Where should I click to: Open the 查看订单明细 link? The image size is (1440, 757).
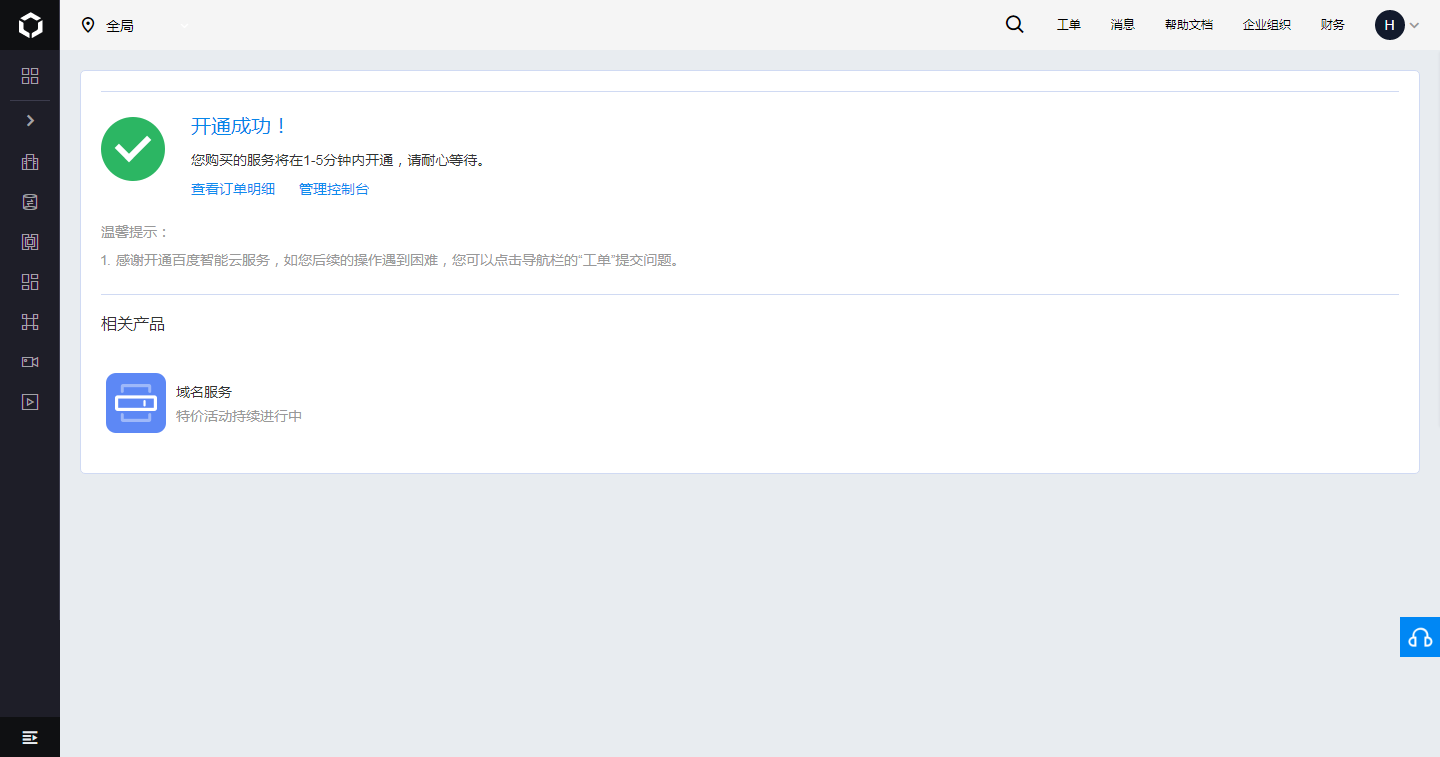[233, 189]
